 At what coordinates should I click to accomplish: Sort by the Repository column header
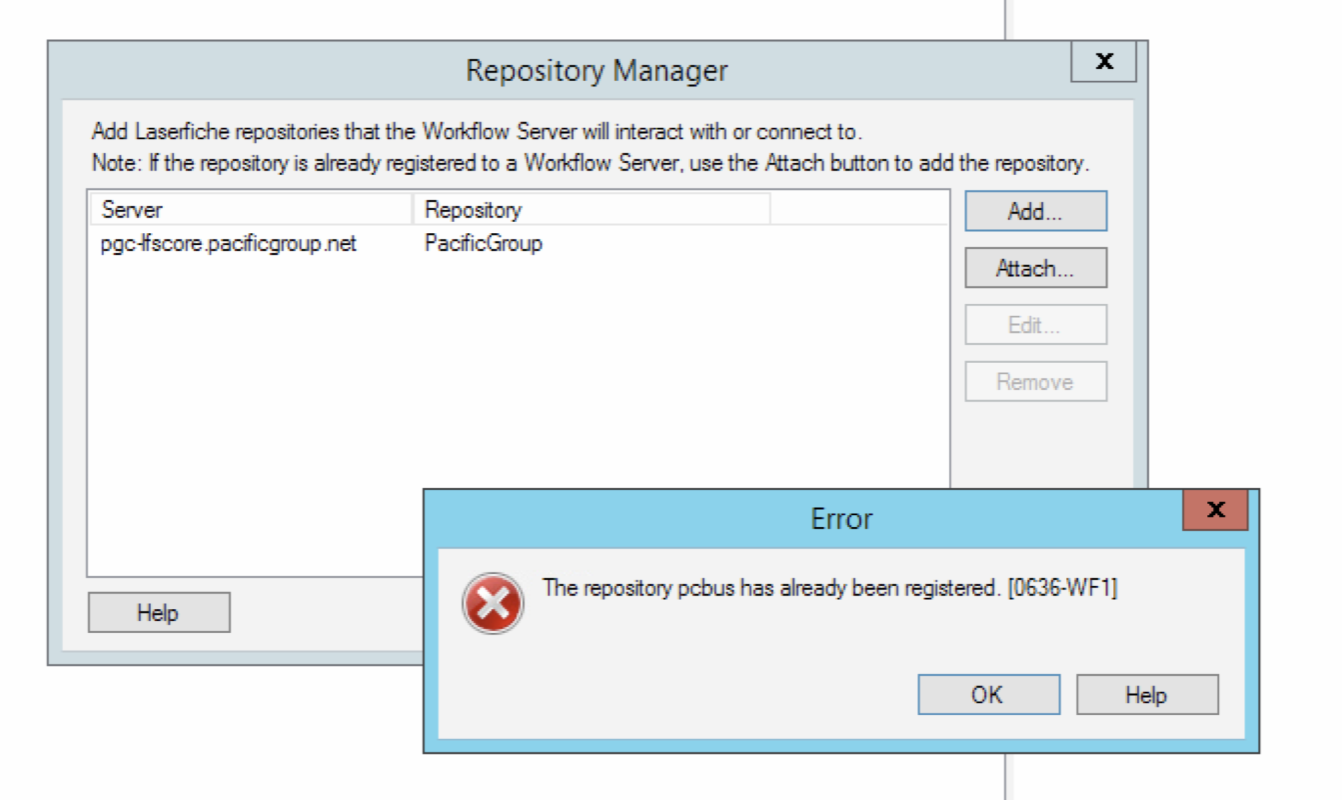tap(590, 210)
